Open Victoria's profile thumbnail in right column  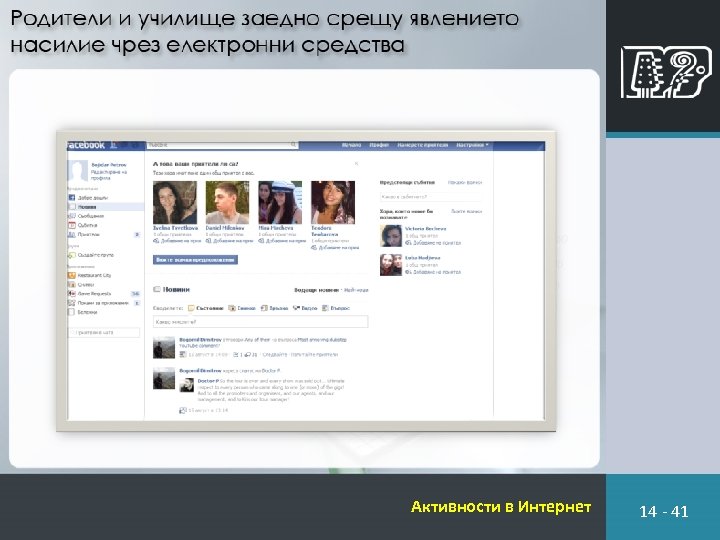[x=391, y=236]
